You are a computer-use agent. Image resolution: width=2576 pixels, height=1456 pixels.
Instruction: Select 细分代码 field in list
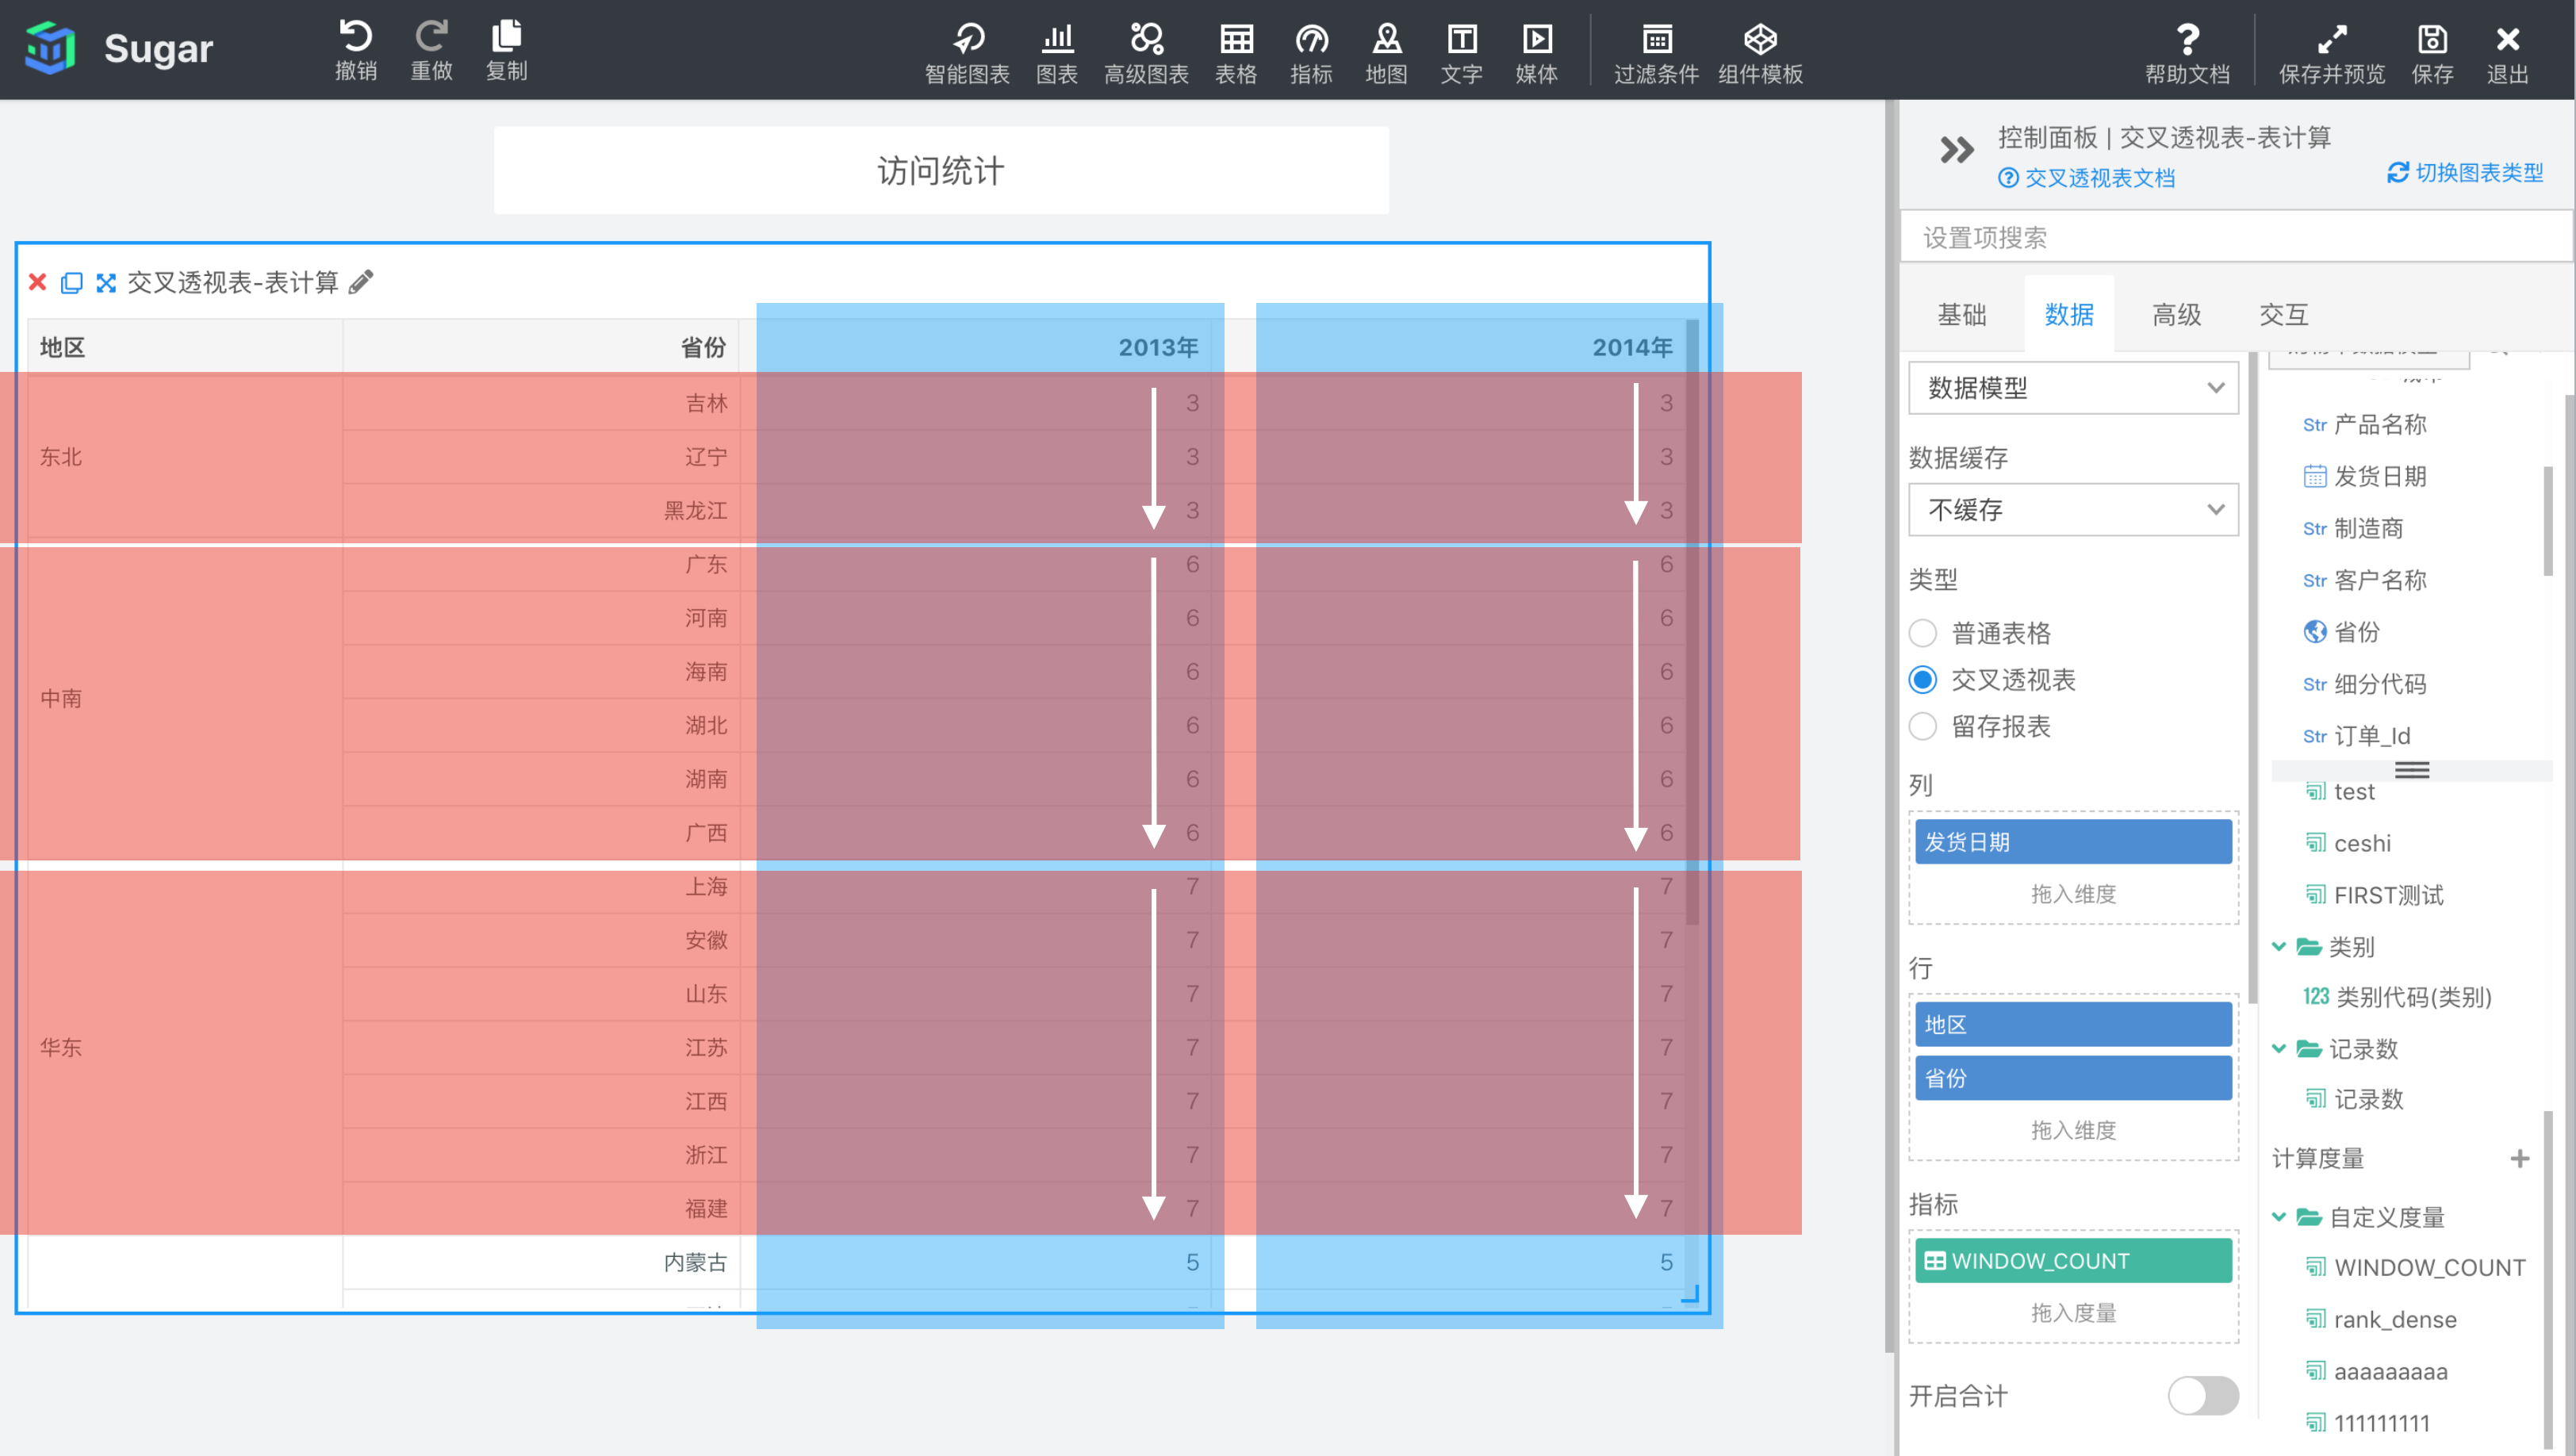click(x=2365, y=684)
